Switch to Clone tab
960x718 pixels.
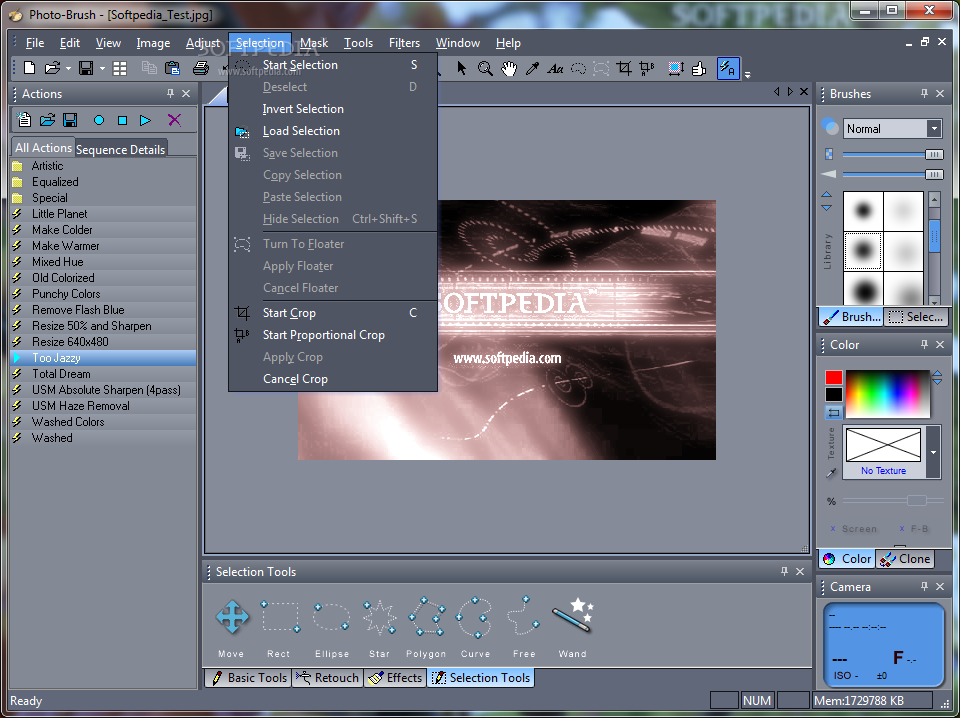tap(905, 559)
